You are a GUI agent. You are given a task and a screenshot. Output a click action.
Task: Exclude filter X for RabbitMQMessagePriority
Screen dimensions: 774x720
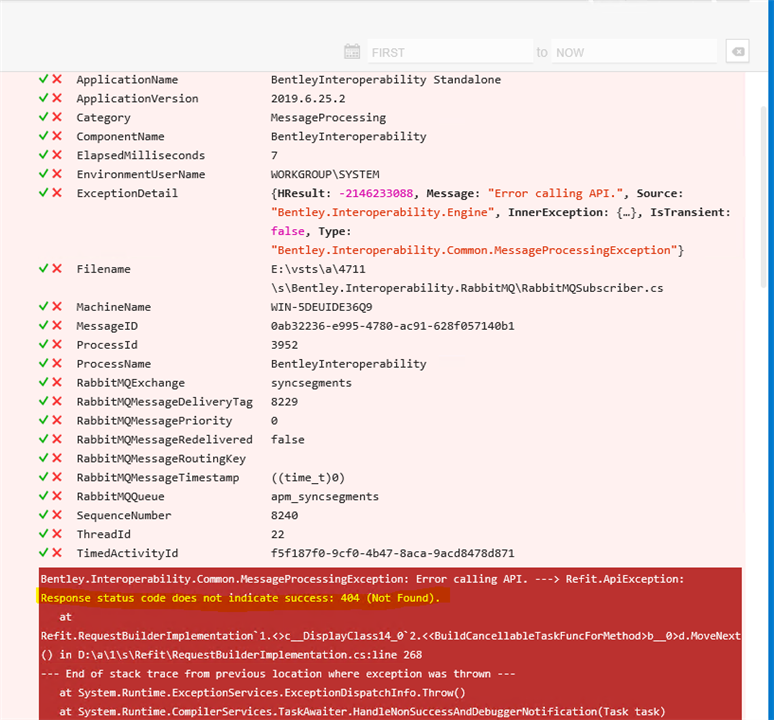point(57,420)
